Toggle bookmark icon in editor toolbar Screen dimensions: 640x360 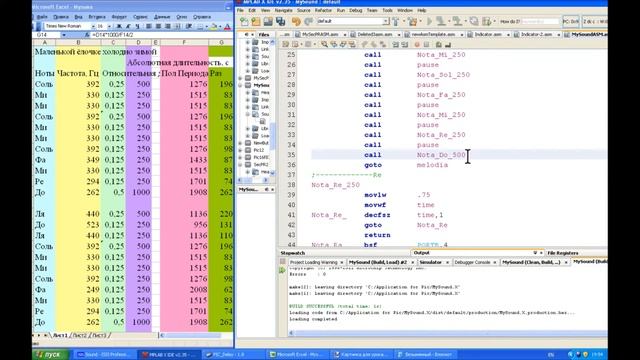(383, 44)
